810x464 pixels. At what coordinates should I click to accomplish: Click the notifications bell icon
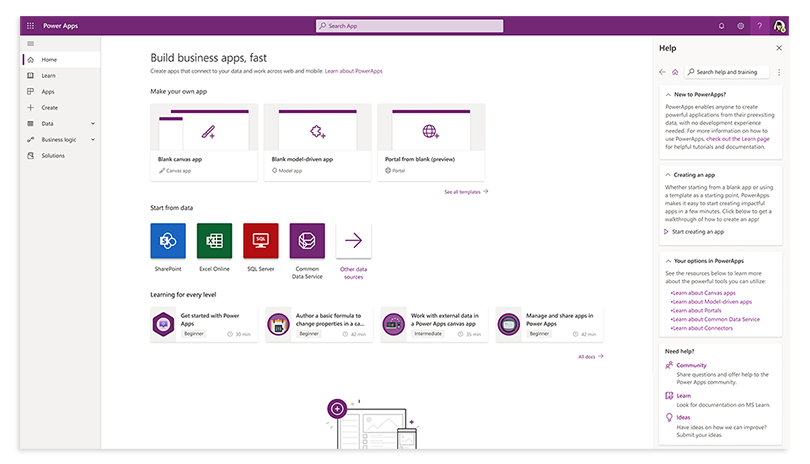tap(722, 25)
